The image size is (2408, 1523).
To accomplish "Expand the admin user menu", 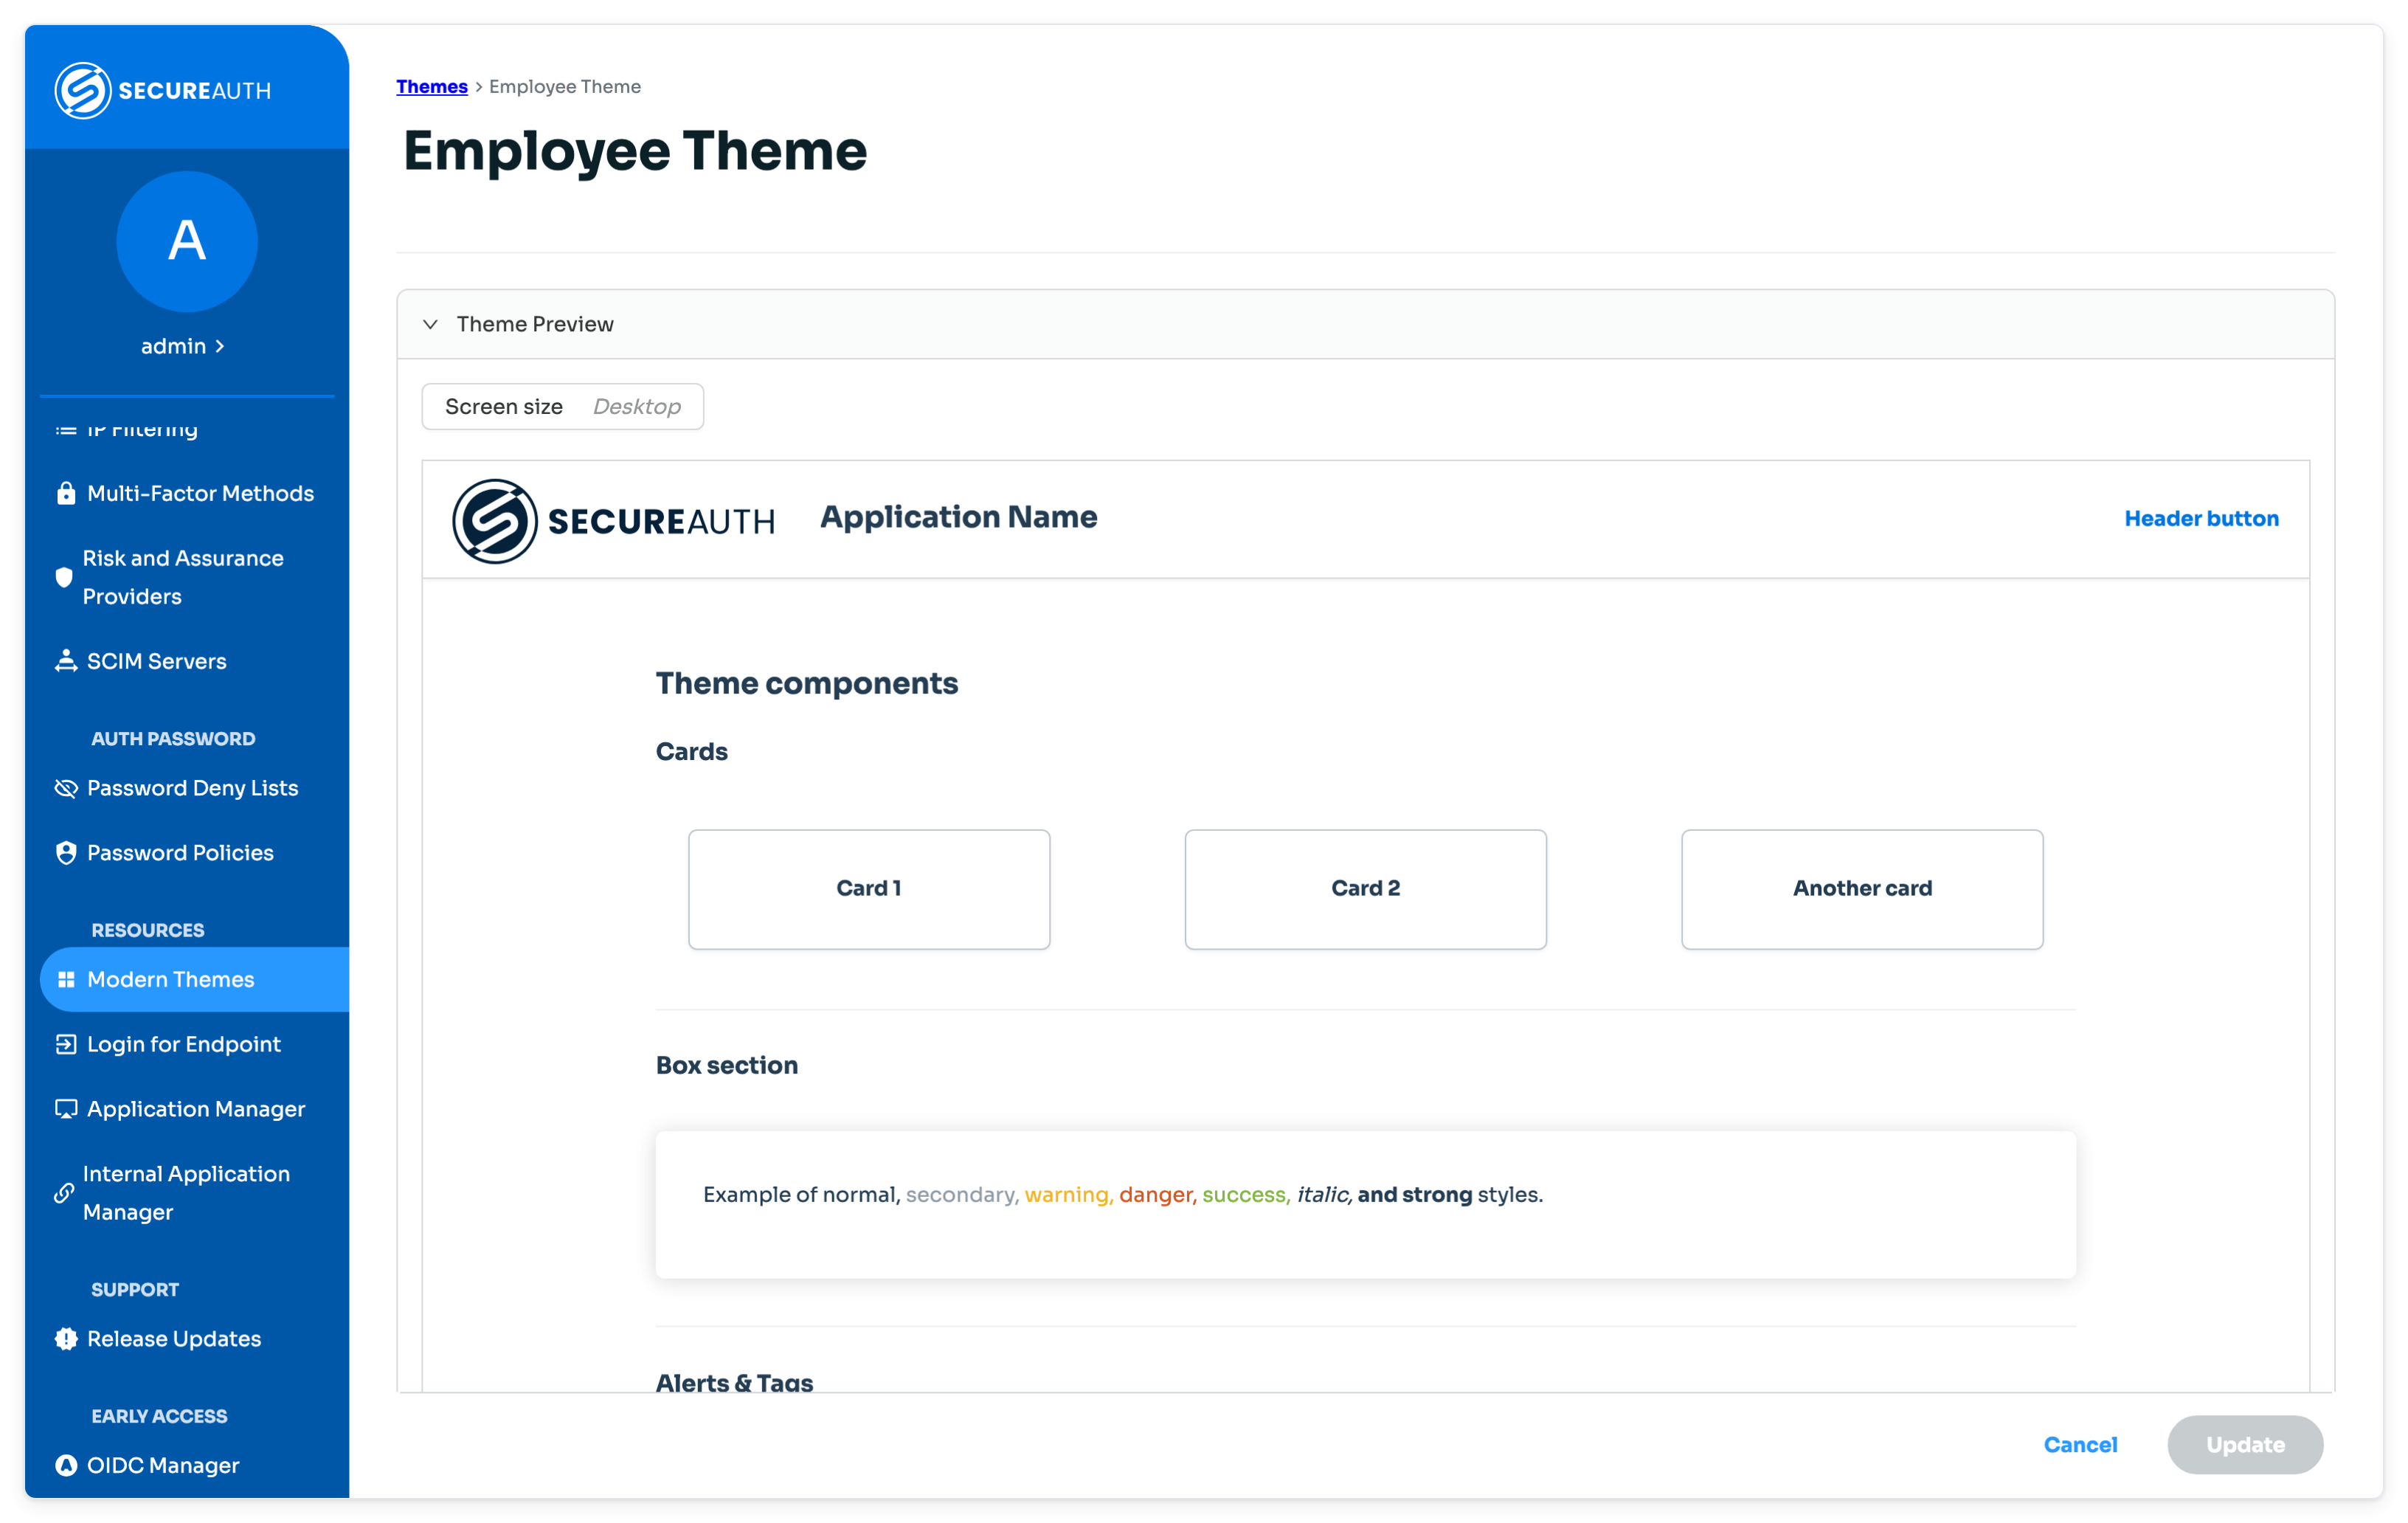I will tap(183, 346).
